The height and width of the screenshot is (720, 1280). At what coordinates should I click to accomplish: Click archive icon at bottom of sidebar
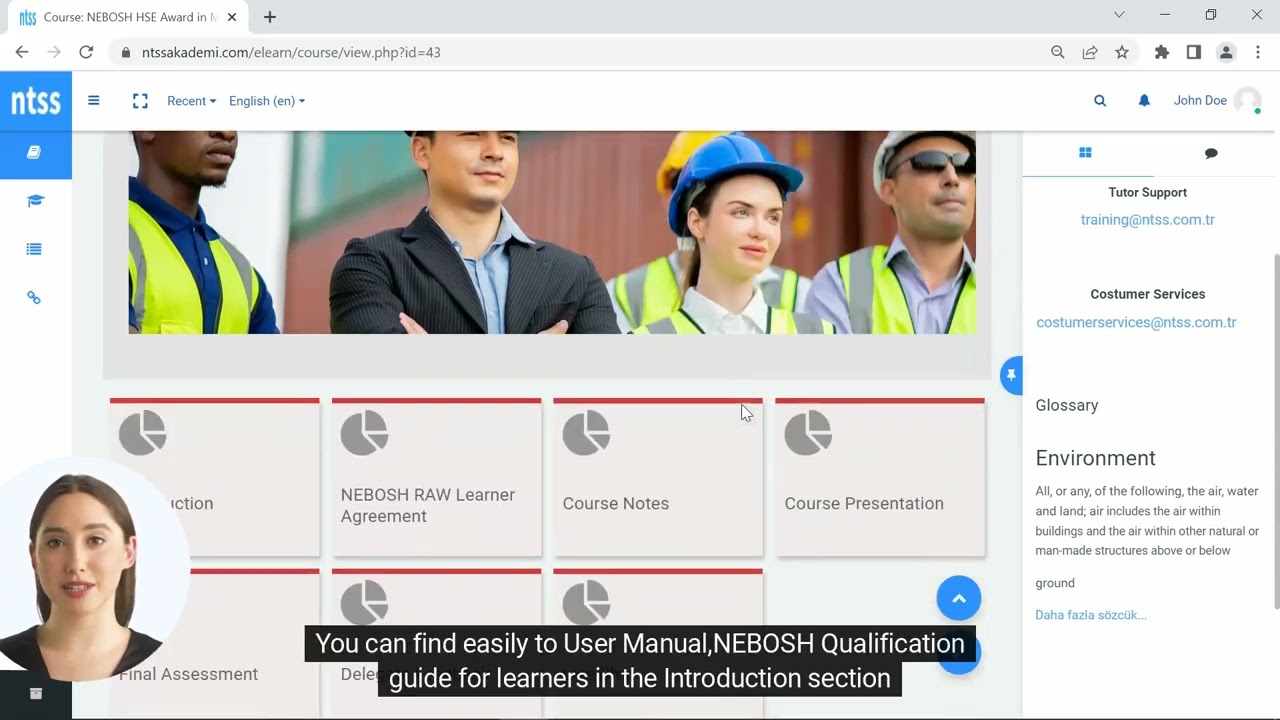point(36,693)
